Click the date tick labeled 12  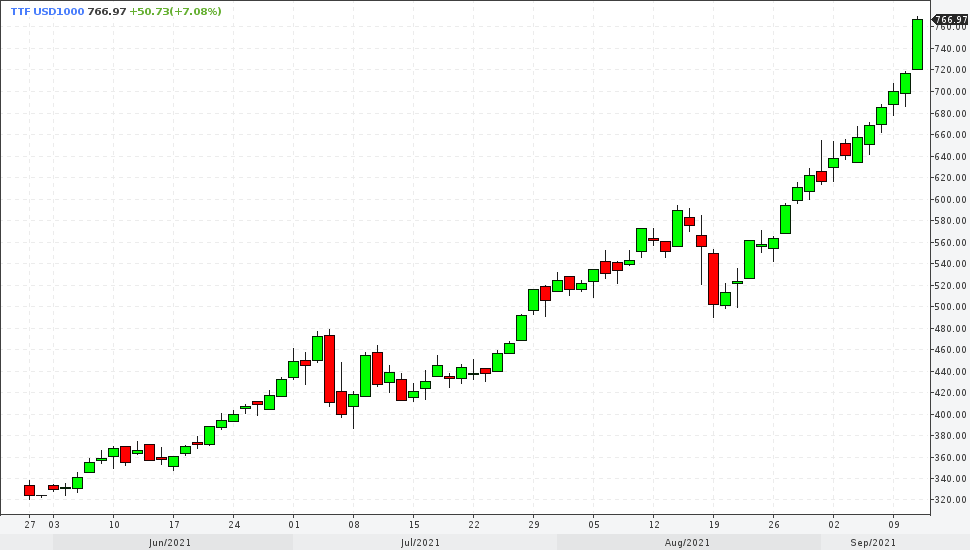(654, 525)
